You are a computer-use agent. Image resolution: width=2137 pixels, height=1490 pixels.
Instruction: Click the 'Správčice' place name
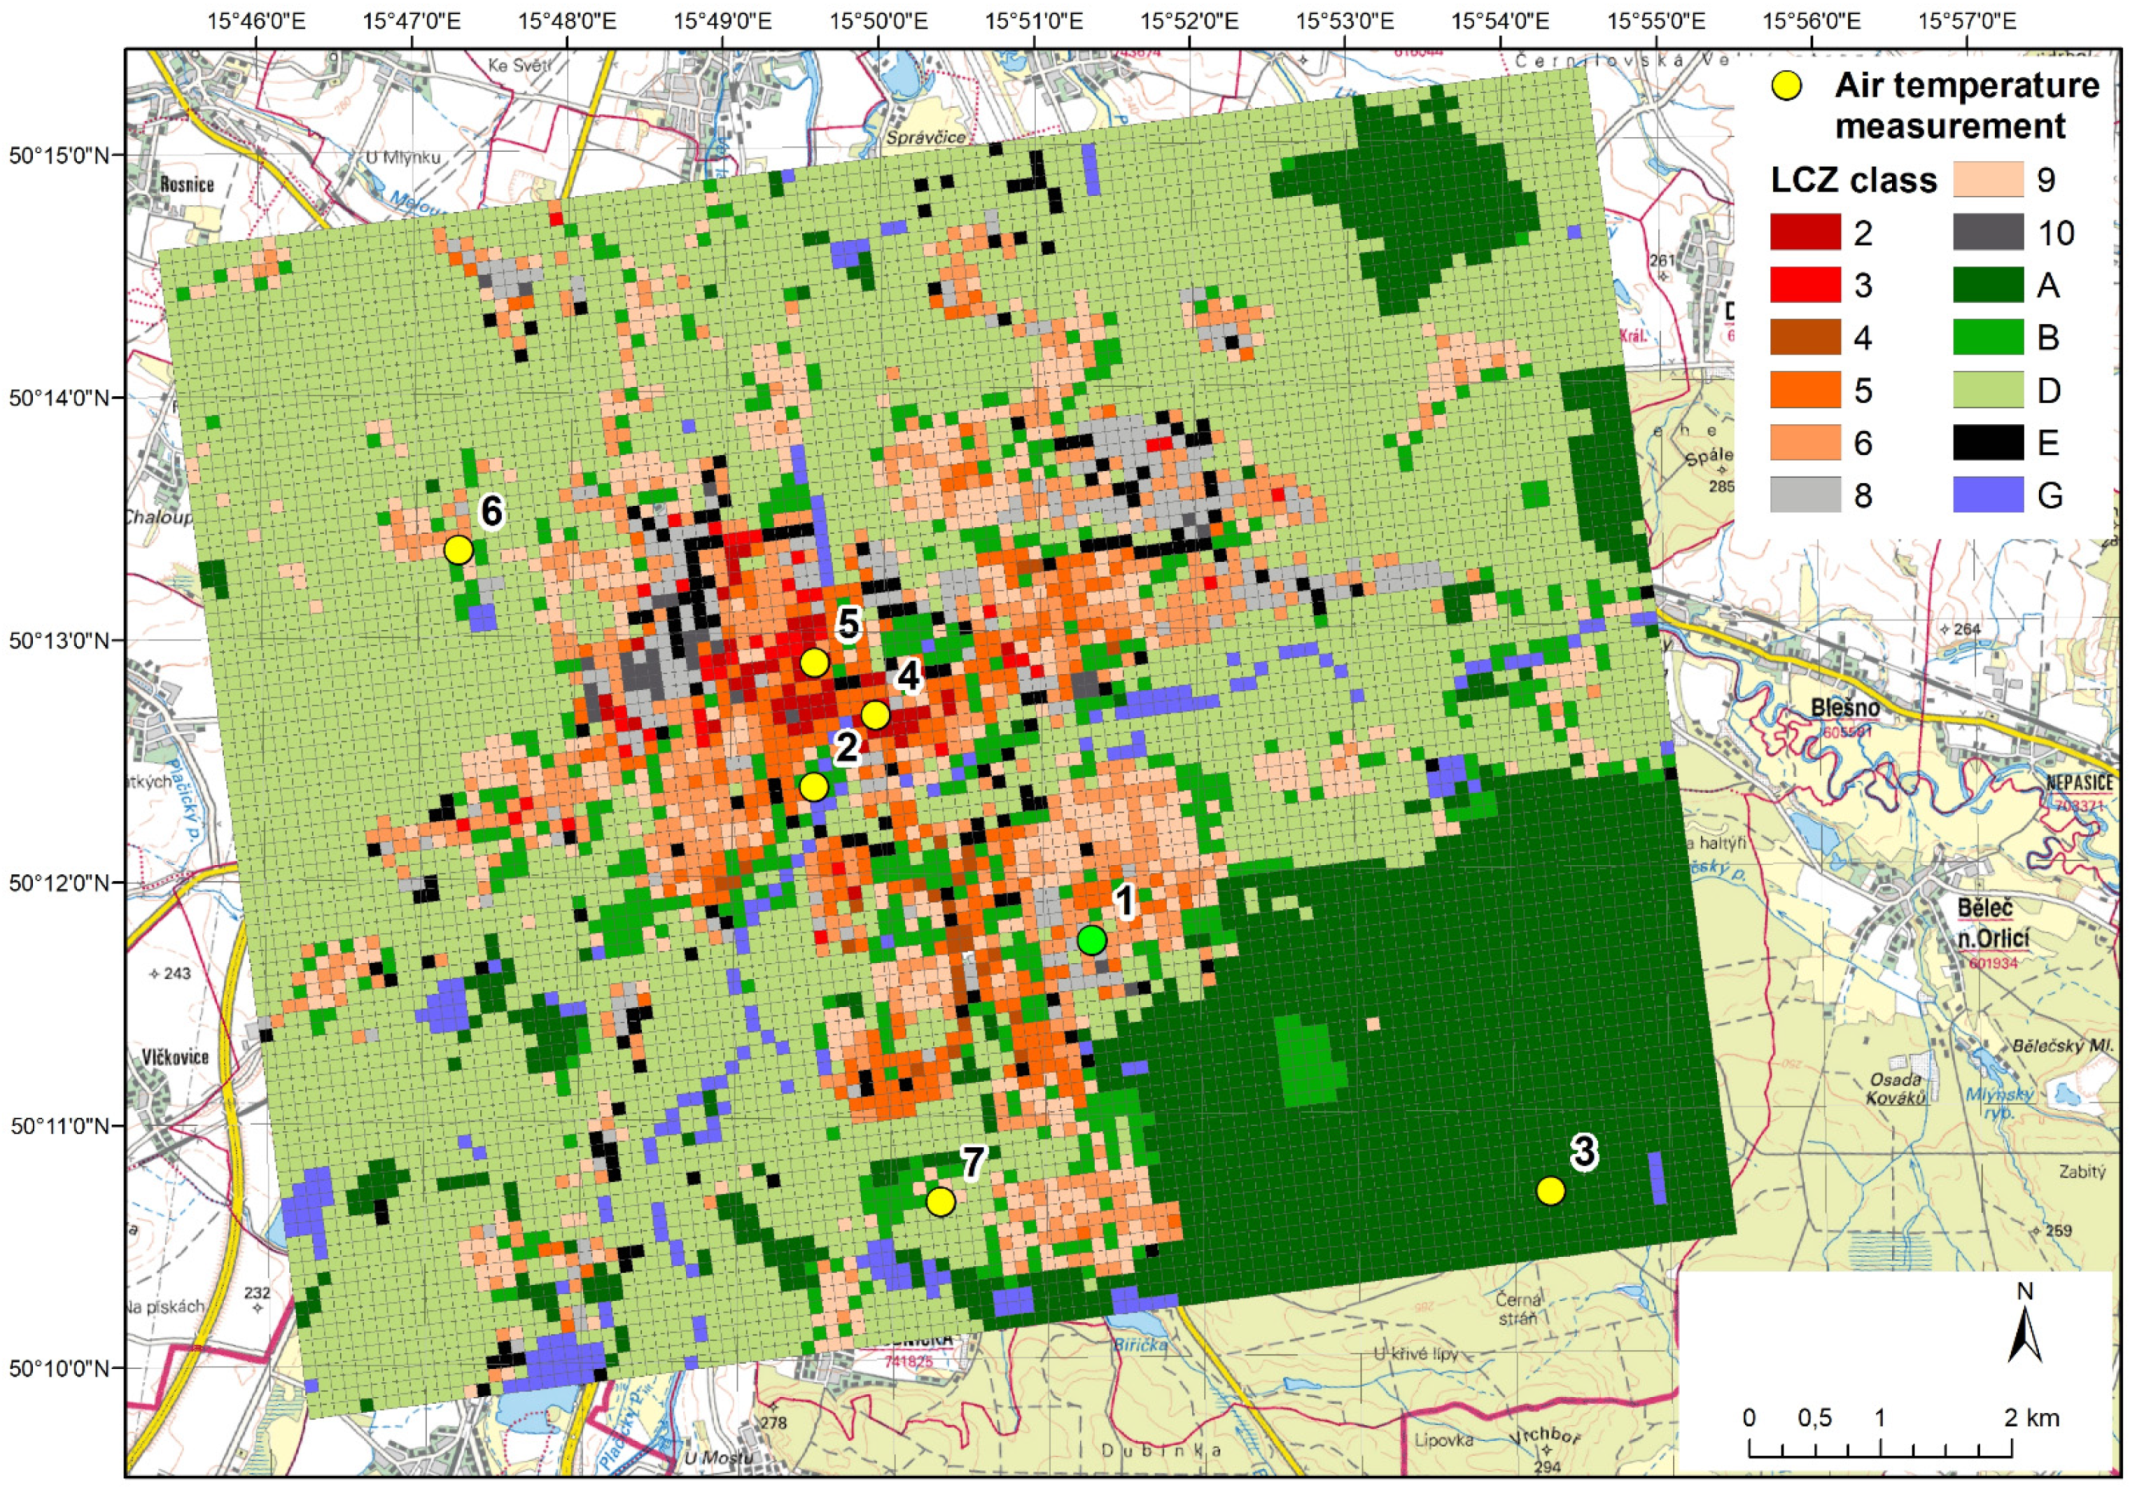(926, 137)
